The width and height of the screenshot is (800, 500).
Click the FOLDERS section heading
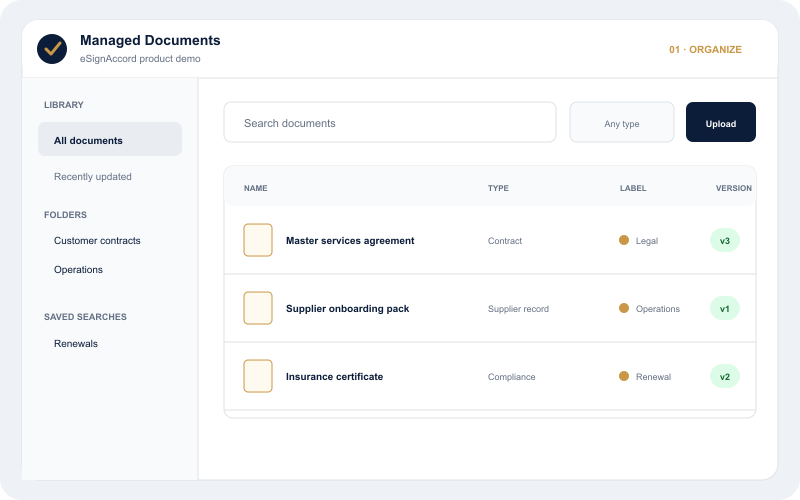(65, 215)
